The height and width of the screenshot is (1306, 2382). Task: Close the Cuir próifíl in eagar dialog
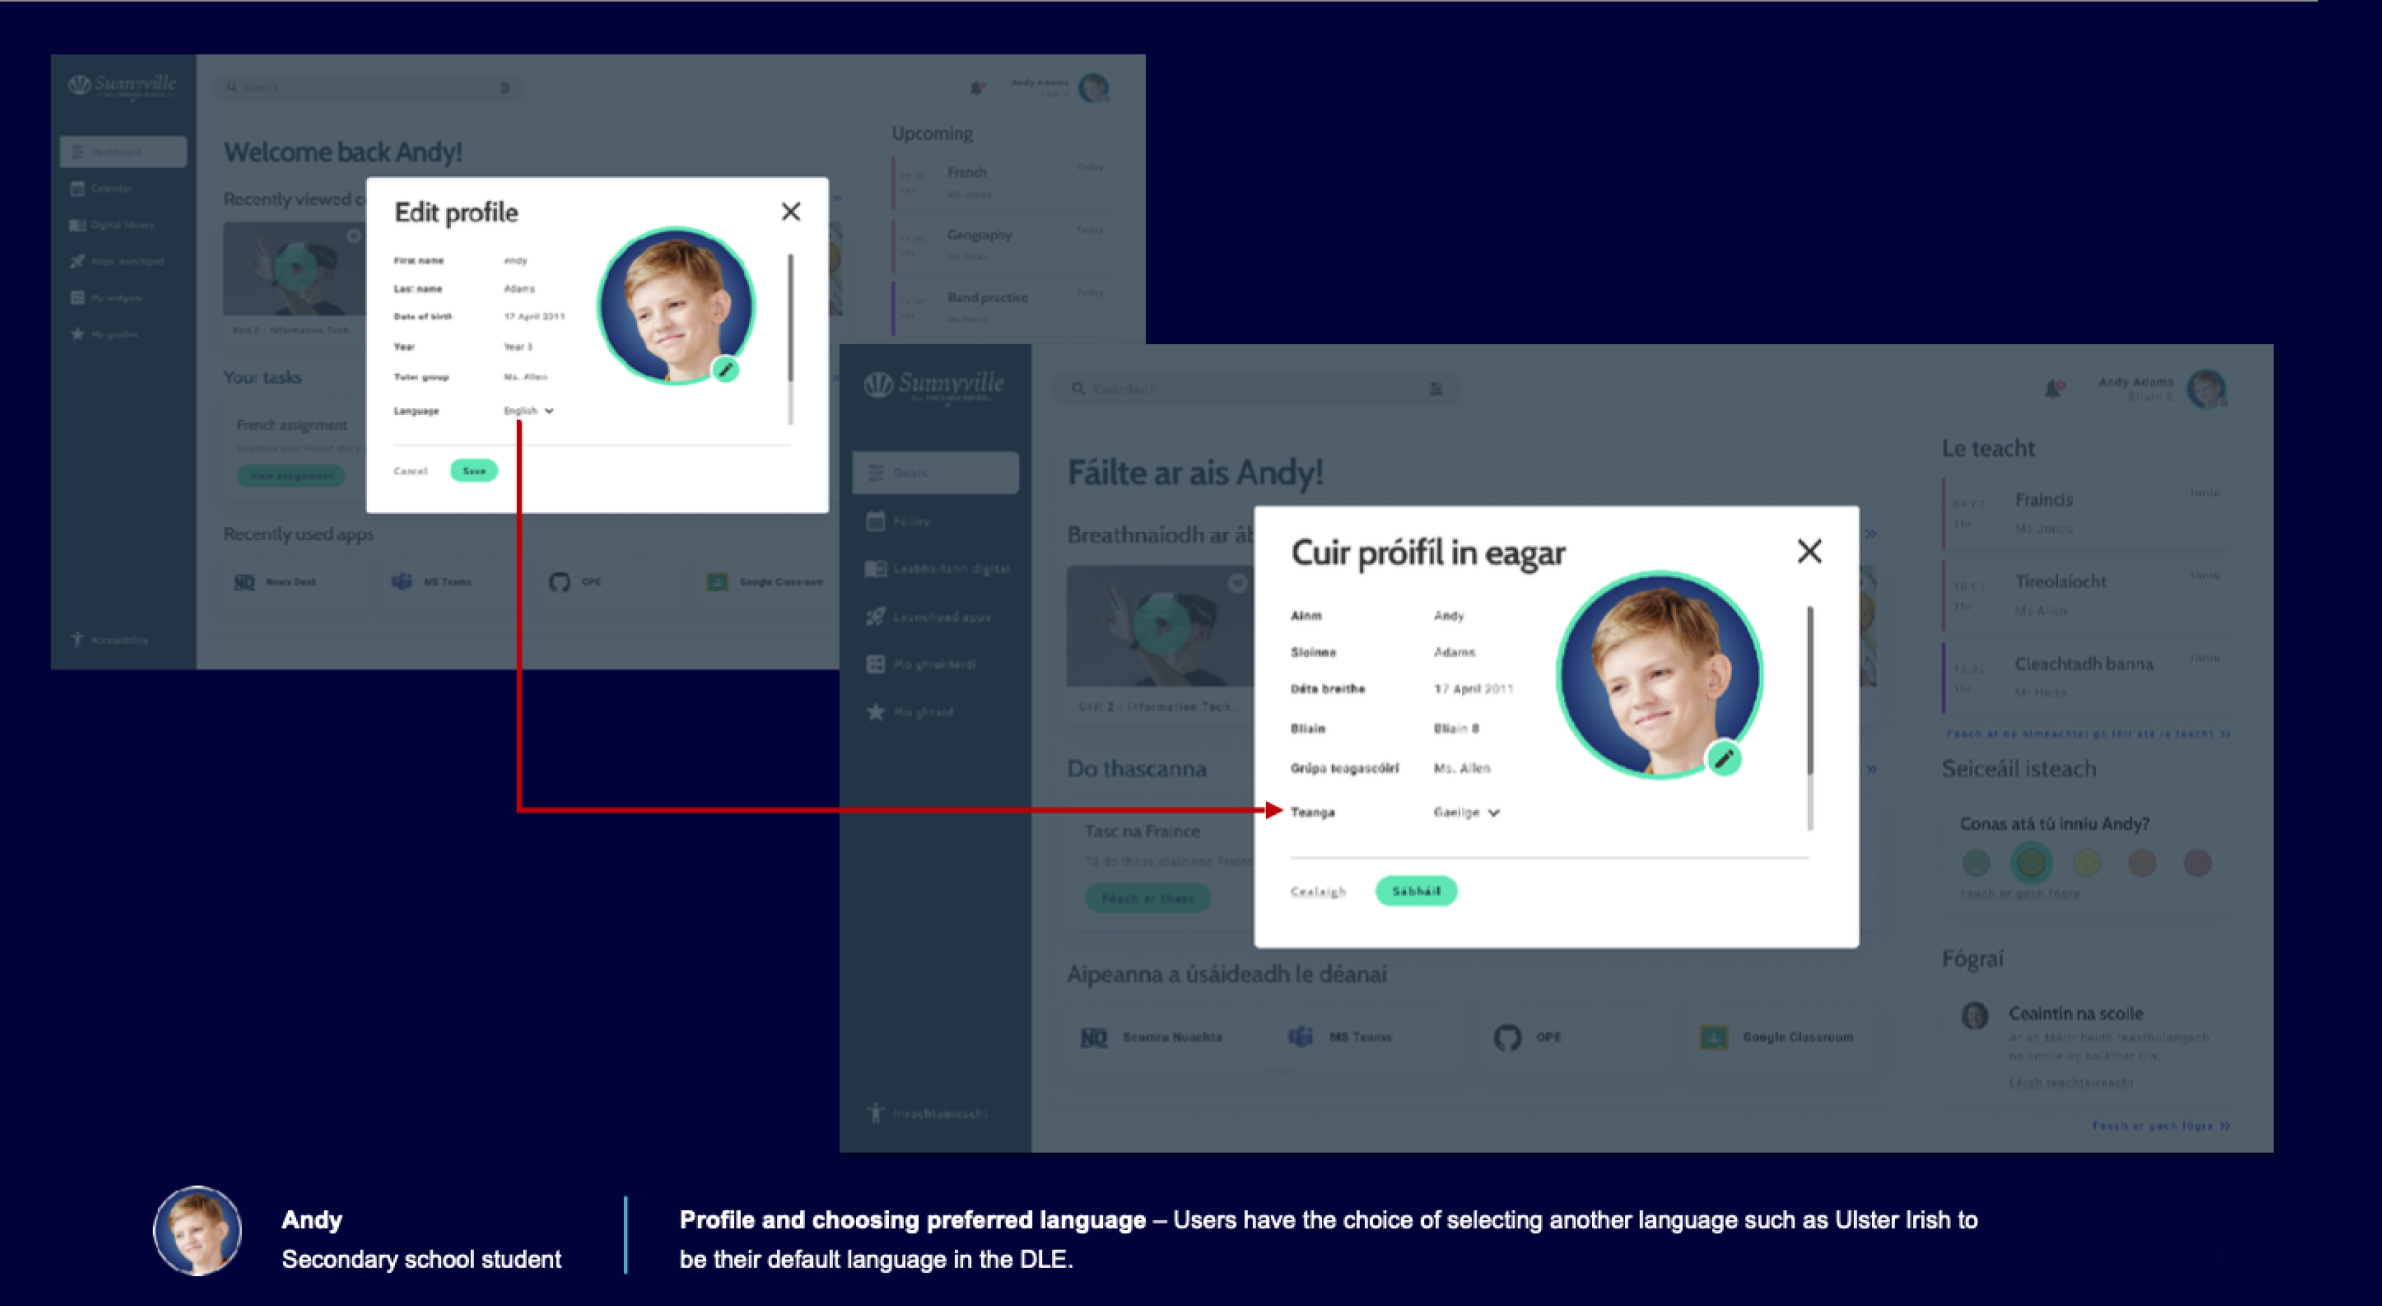click(x=1809, y=551)
